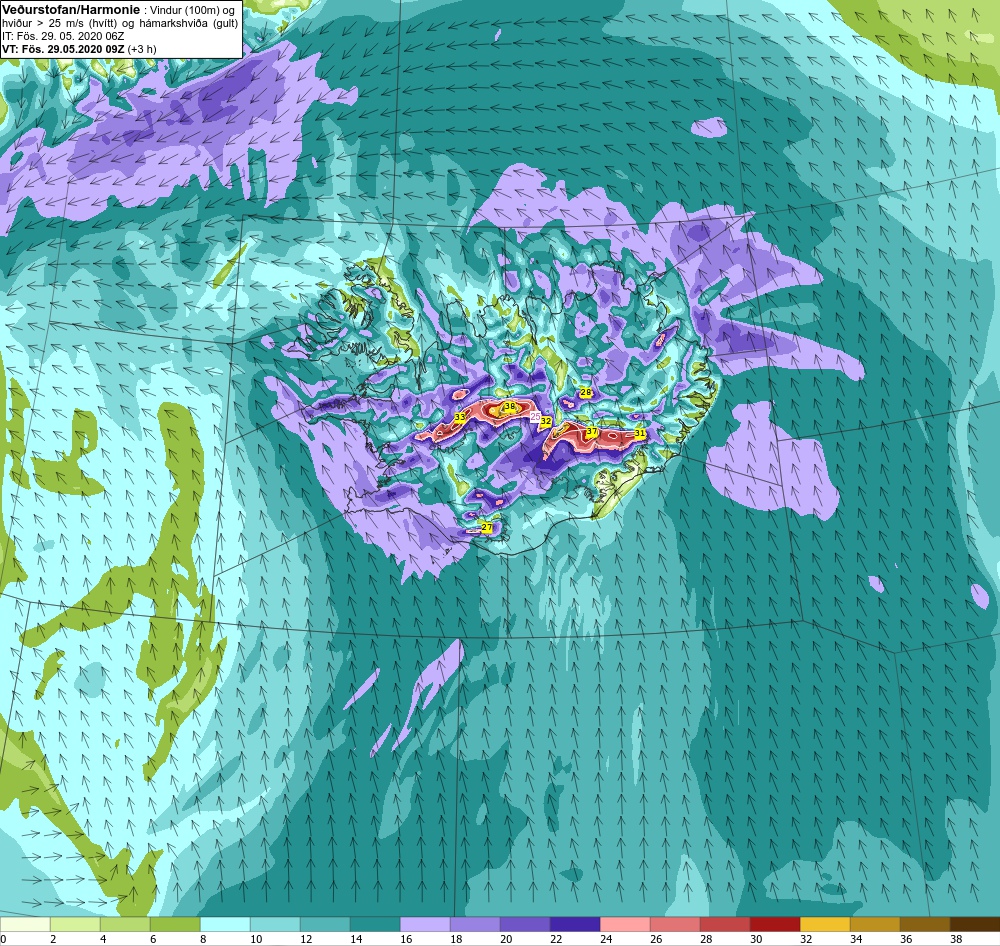Click the red 28–30 legend swatch
Viewport: 1000px width, 946px height.
pos(724,924)
